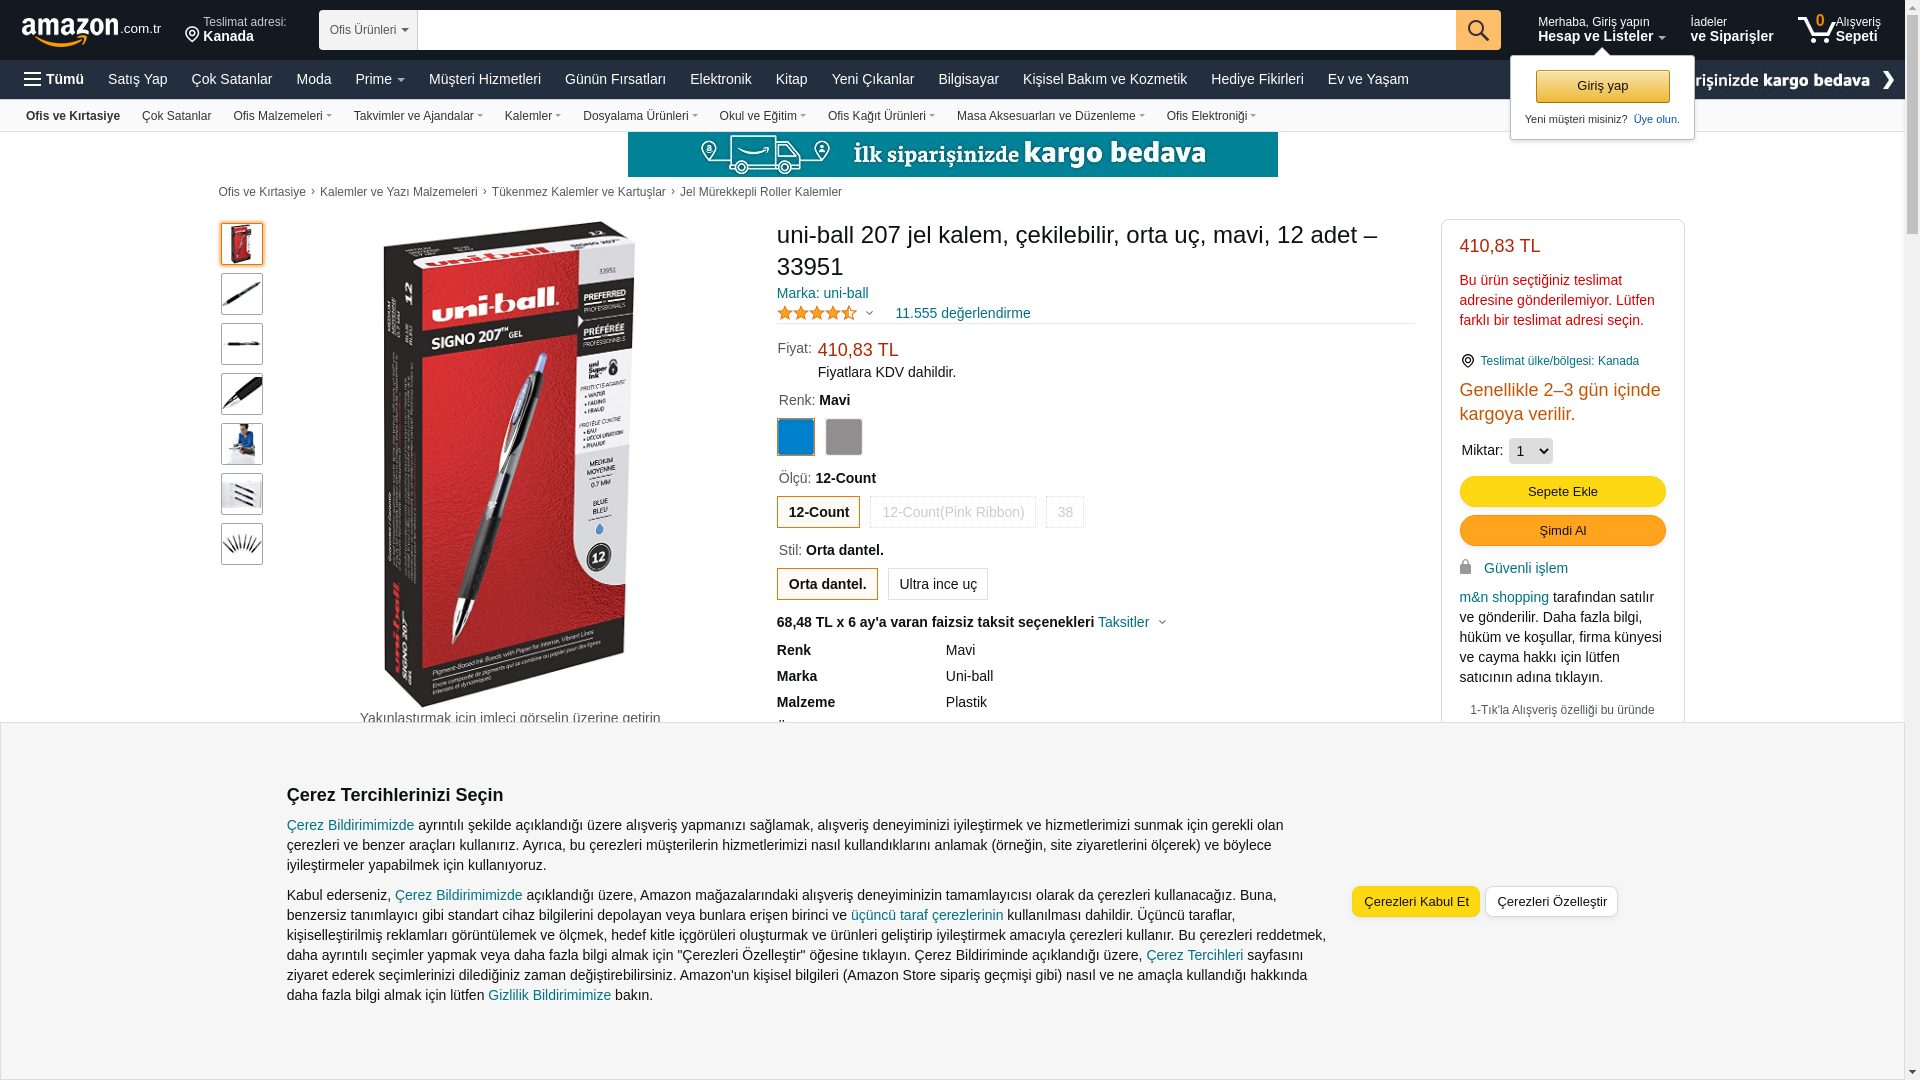Click the right chevron on shipping banner

click(x=1888, y=80)
